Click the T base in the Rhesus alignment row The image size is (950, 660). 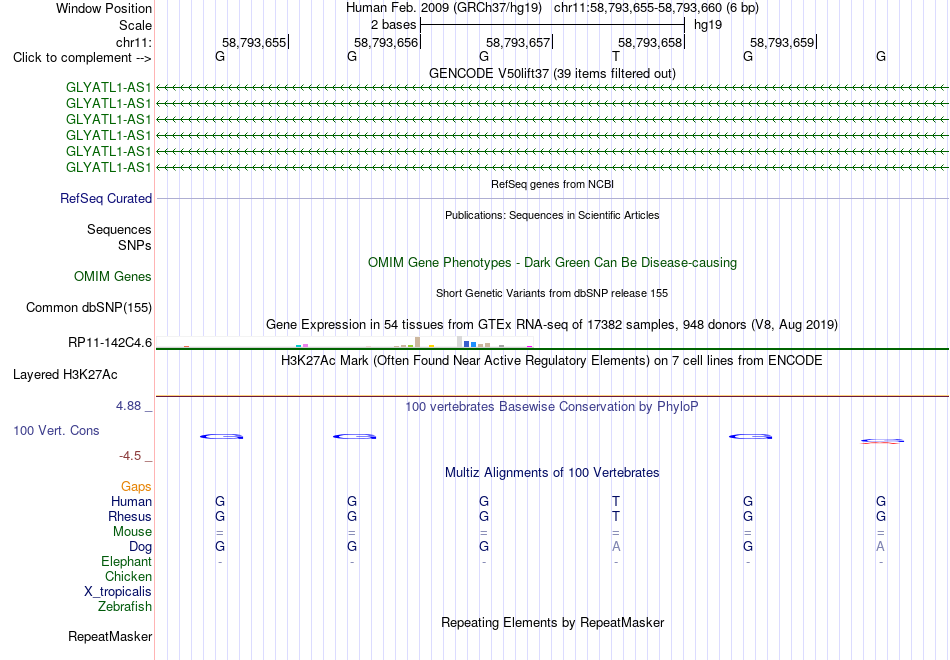pos(616,516)
